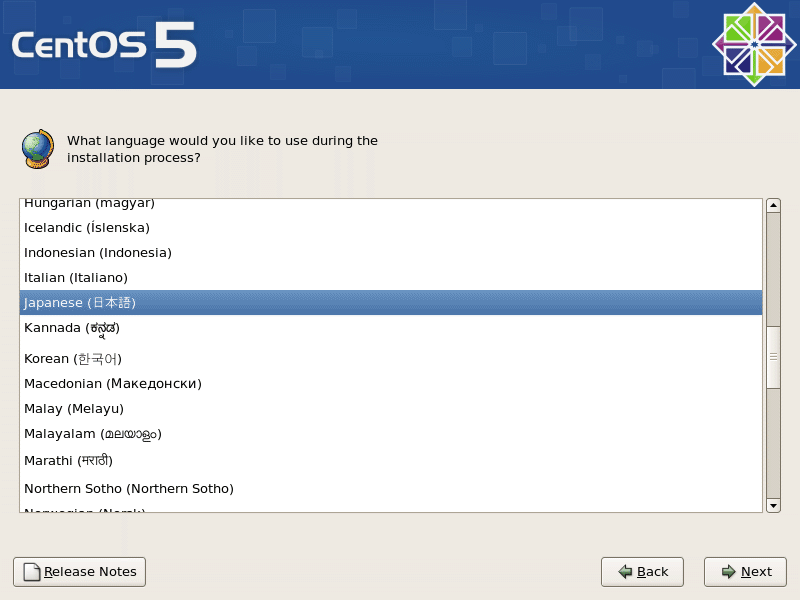
Task: Choose Italian (Italiano) from the list
Action: tap(391, 278)
